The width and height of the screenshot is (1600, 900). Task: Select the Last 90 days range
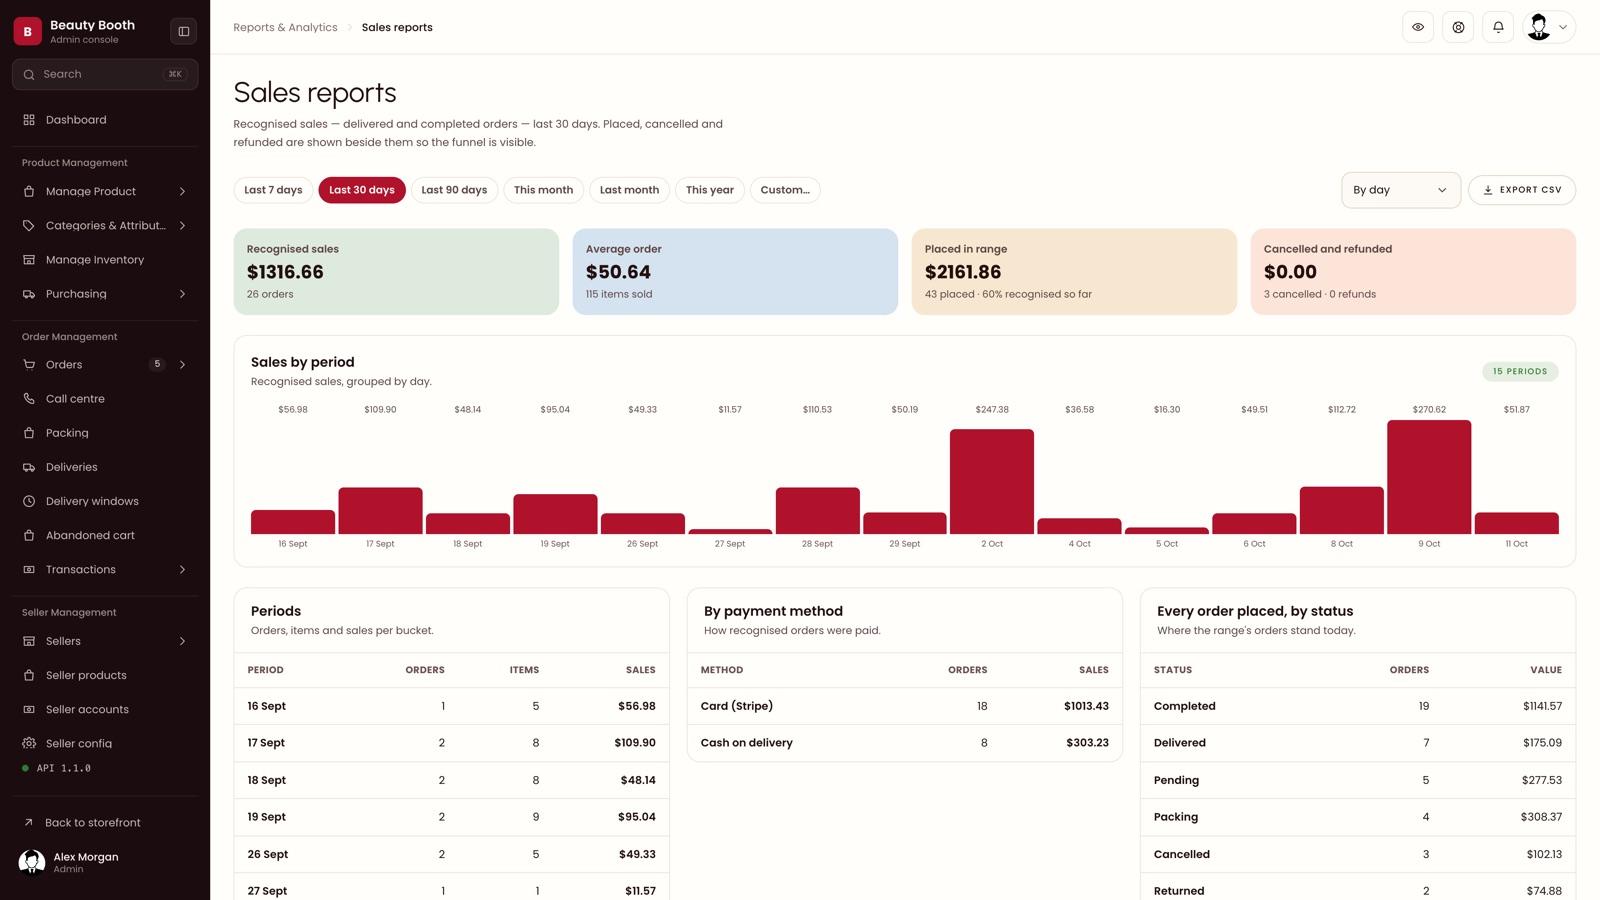(454, 190)
